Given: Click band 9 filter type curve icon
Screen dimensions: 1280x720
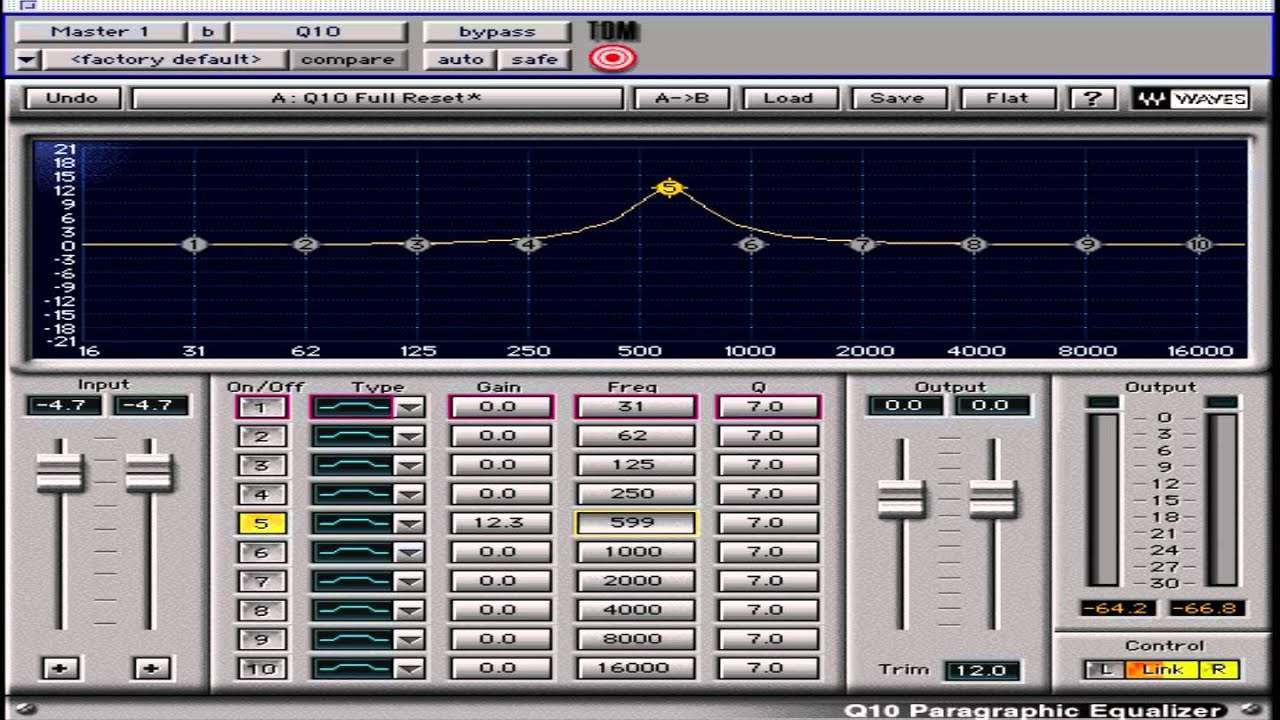Looking at the screenshot, I should pyautogui.click(x=353, y=639).
